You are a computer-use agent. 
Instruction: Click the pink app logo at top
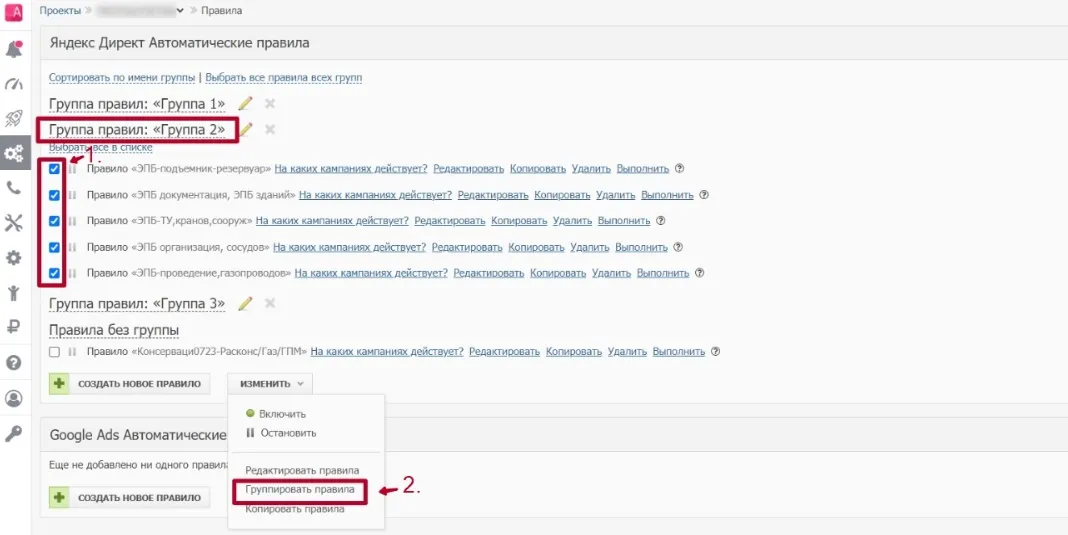(x=14, y=13)
